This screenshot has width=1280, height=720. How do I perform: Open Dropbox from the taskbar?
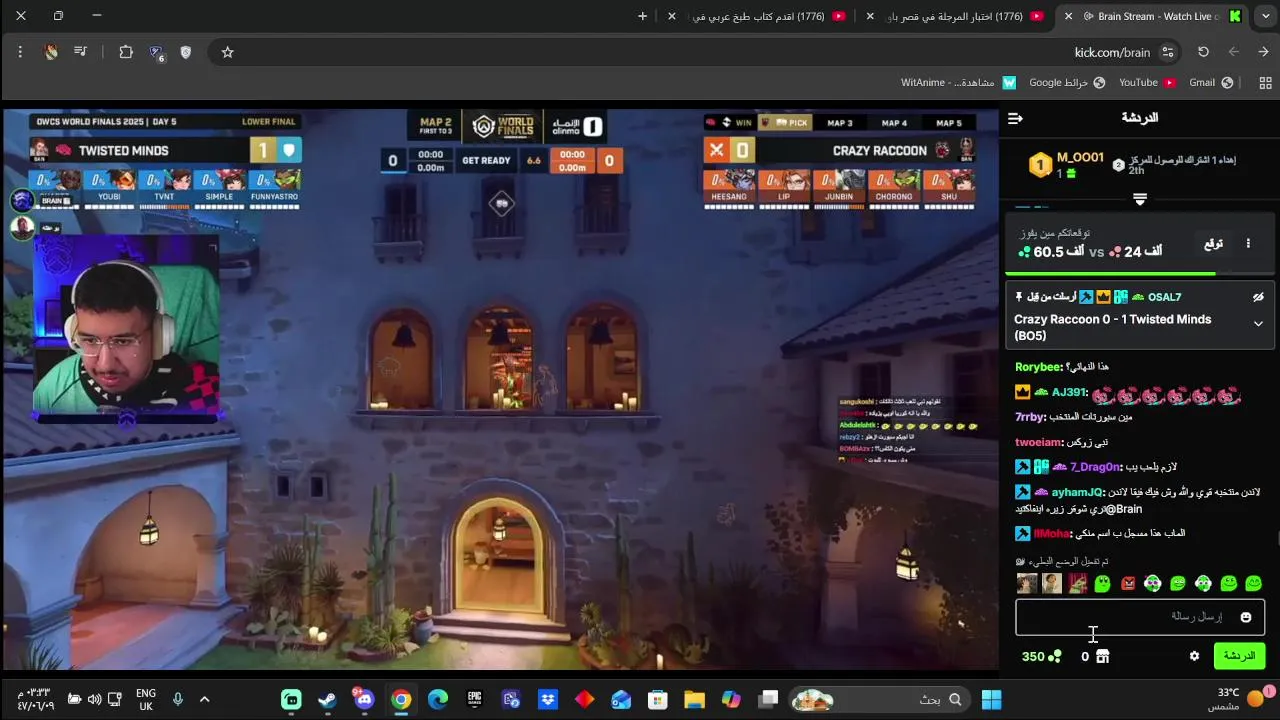548,699
